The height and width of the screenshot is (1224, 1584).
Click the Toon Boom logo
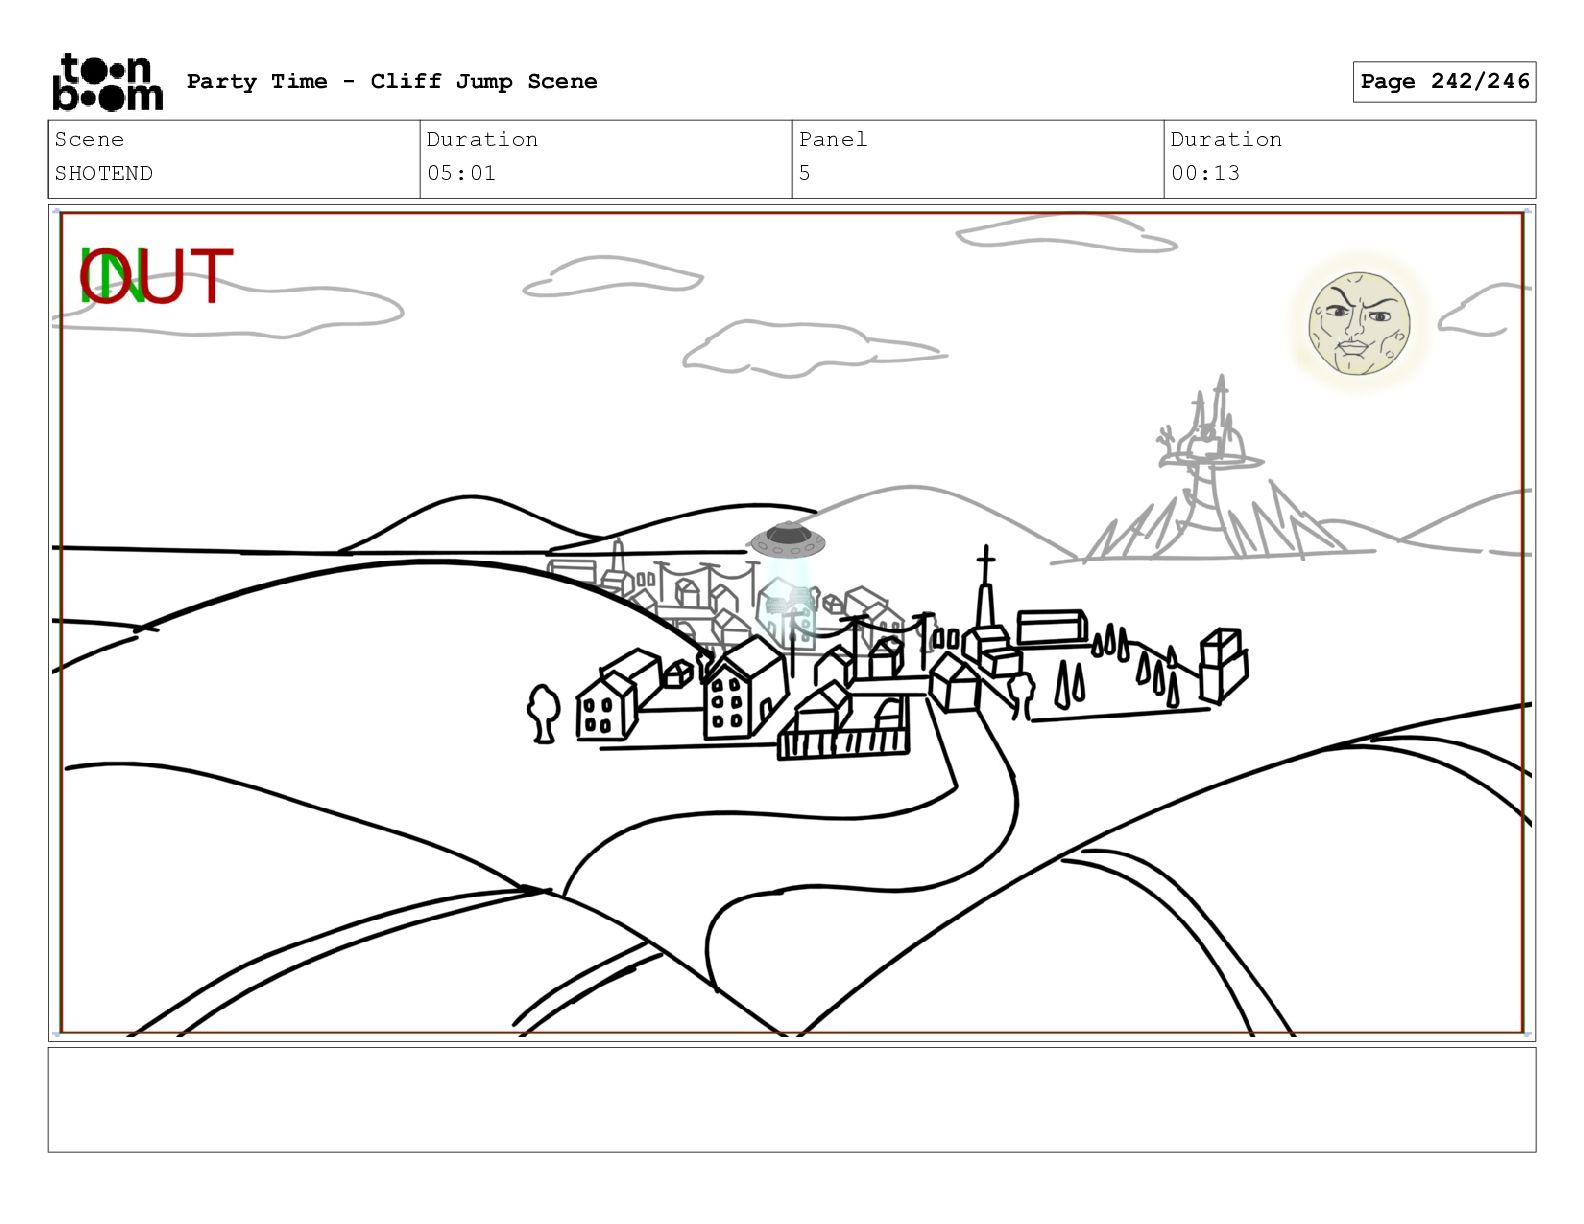click(x=107, y=82)
